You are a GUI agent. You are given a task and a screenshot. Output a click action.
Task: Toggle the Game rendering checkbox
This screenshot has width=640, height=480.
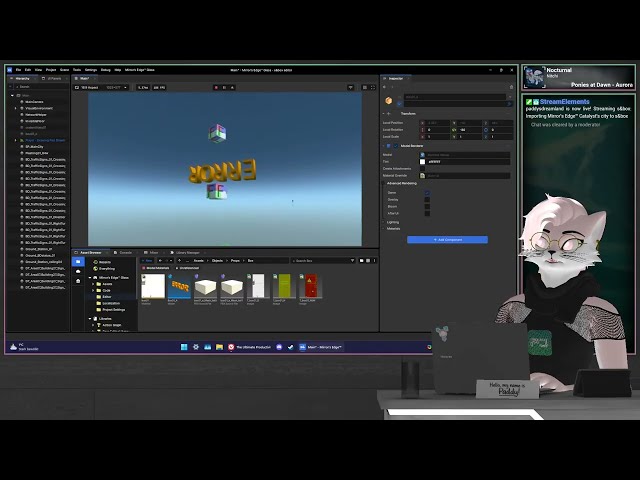(x=427, y=193)
